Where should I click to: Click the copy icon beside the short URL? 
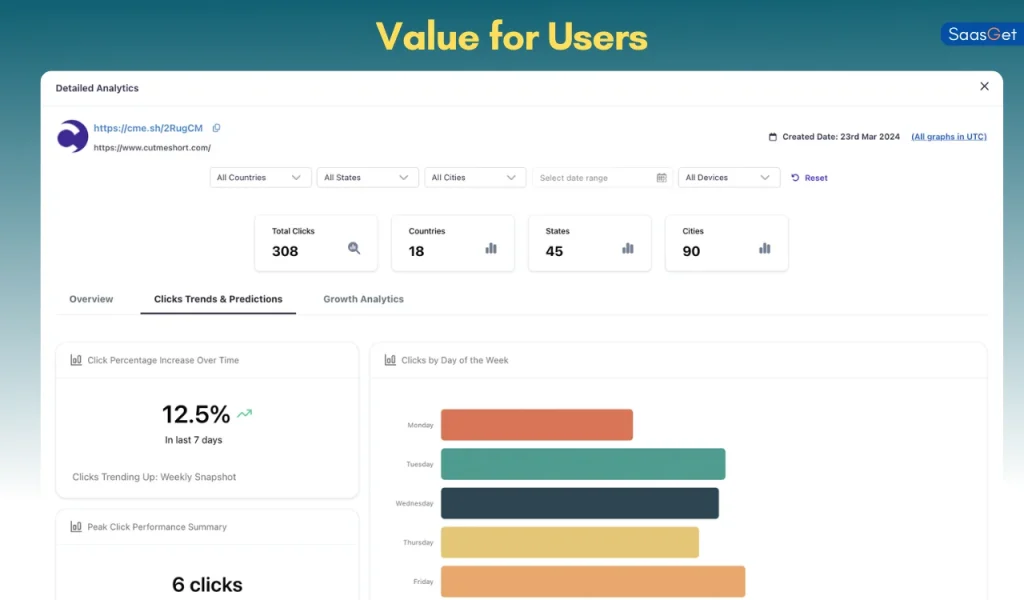point(216,128)
